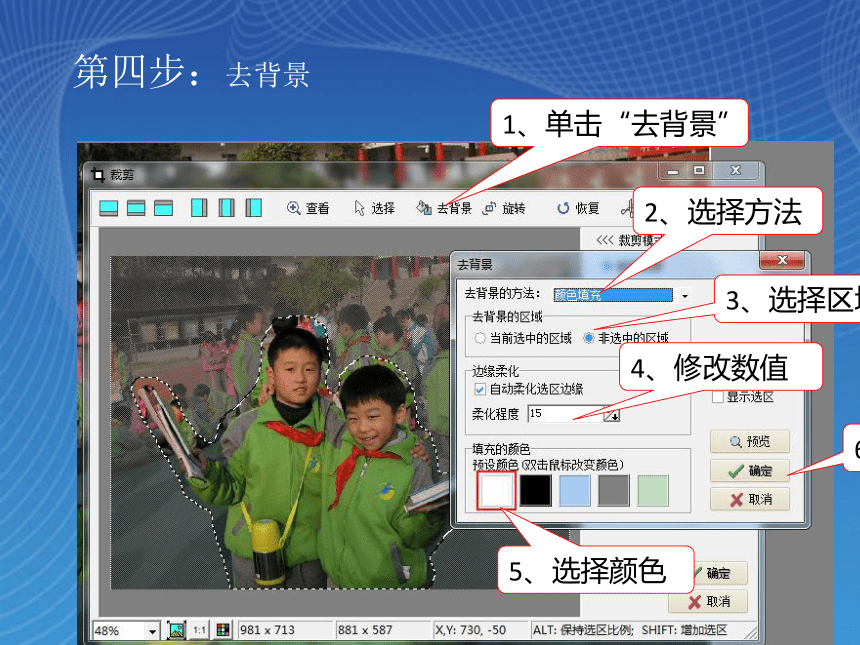This screenshot has height=645, width=860.
Task: Collapse the 裁剪模式 panel via <<< arrows
Action: pyautogui.click(x=604, y=240)
